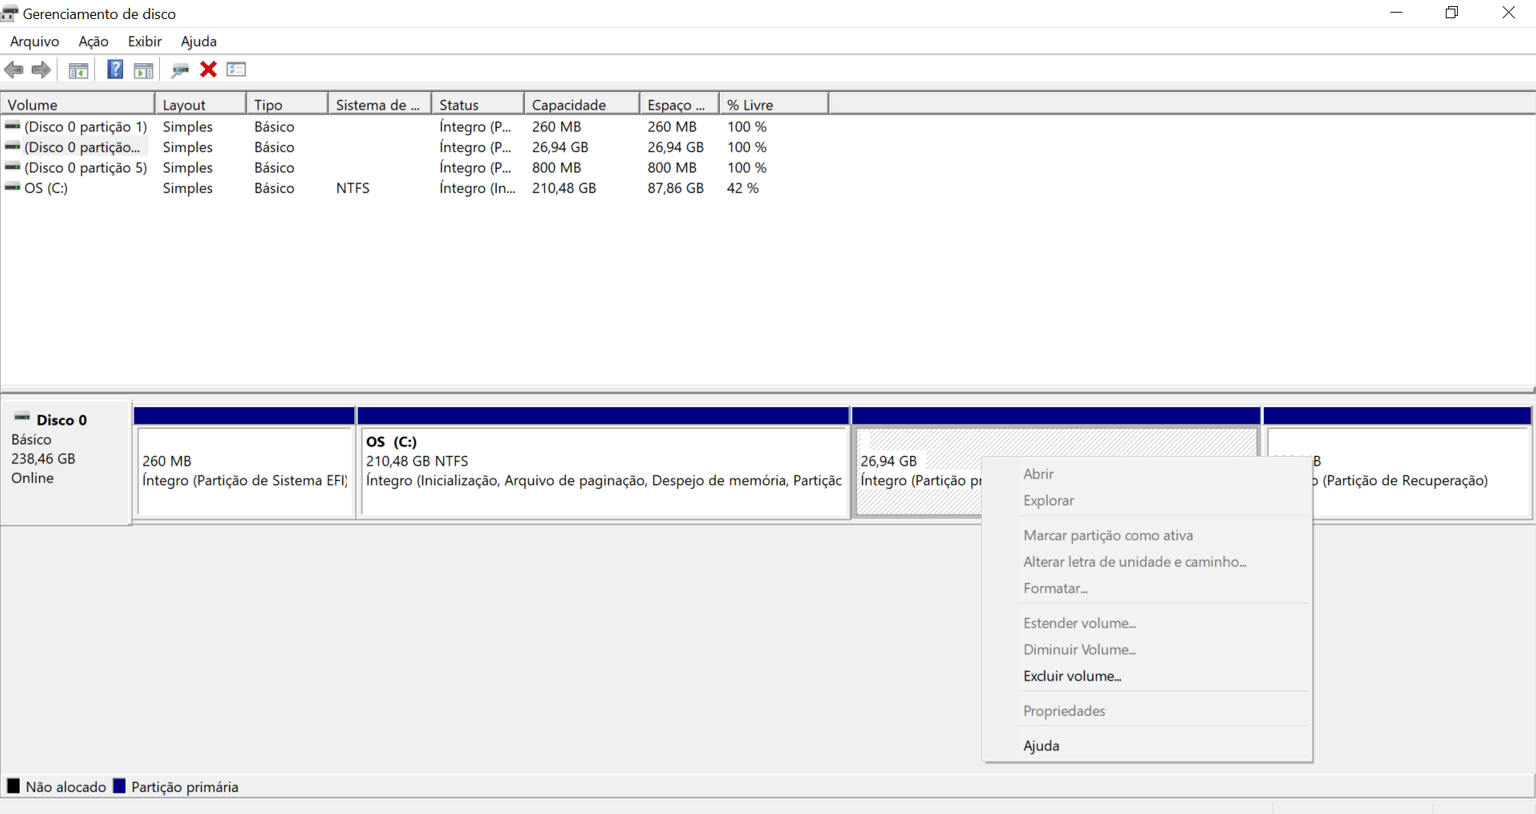Image resolution: width=1536 pixels, height=814 pixels.
Task: Sort by the Status column header
Action: click(477, 104)
